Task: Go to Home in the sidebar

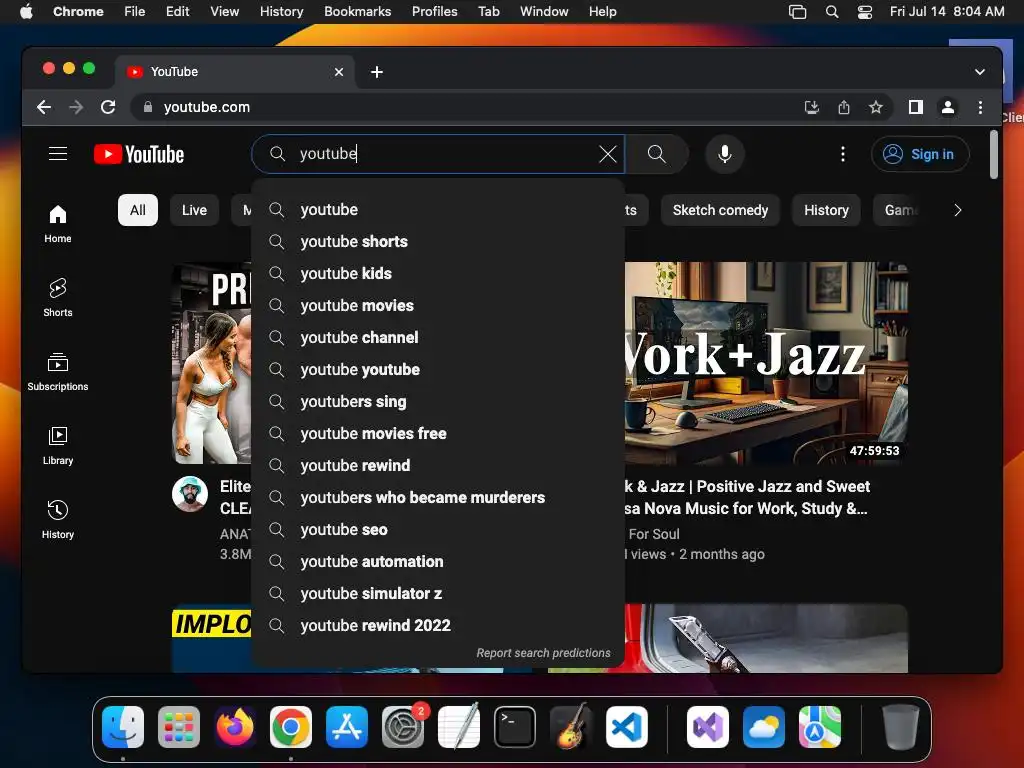Action: (57, 224)
